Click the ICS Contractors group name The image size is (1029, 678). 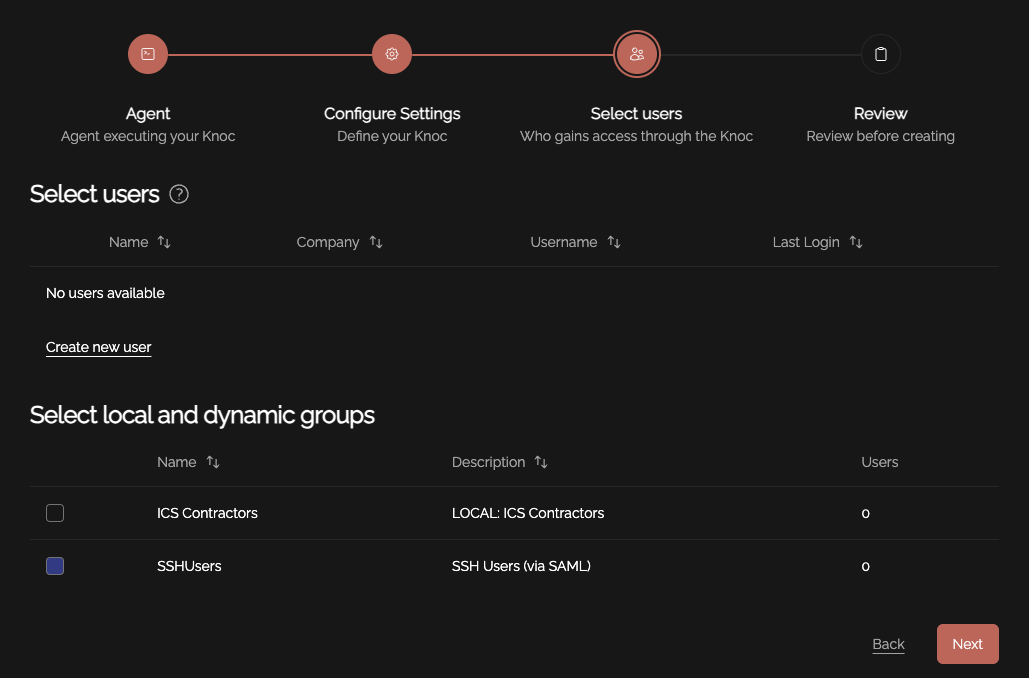pyautogui.click(x=207, y=513)
